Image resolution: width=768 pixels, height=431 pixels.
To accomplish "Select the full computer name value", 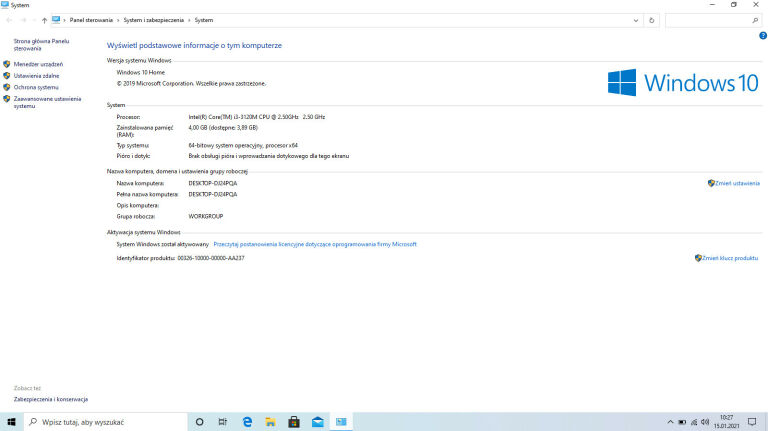I will (x=213, y=194).
